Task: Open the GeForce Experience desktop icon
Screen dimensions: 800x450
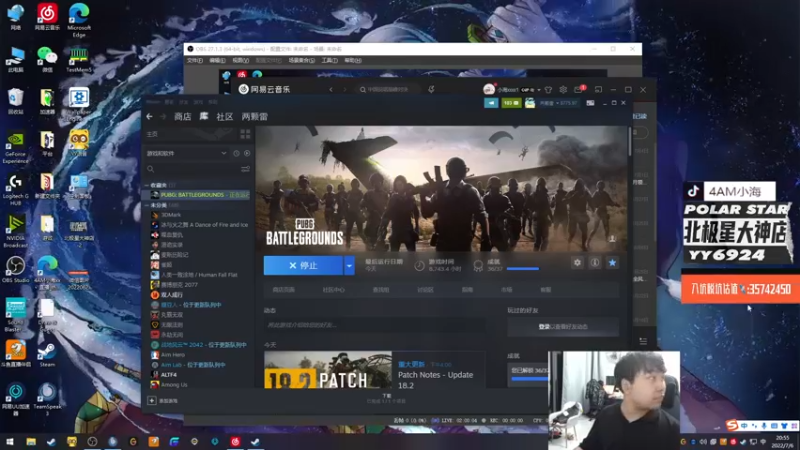Action: tap(15, 148)
